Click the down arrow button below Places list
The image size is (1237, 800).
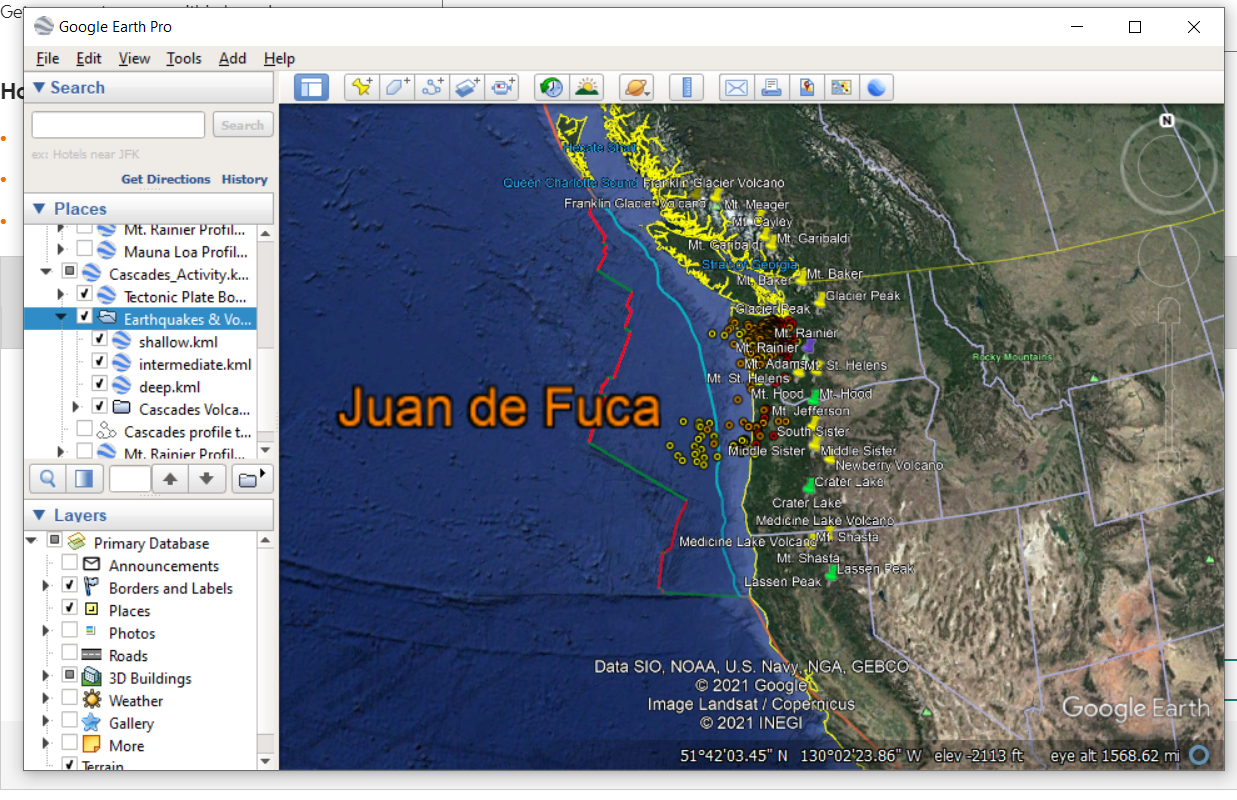point(206,479)
